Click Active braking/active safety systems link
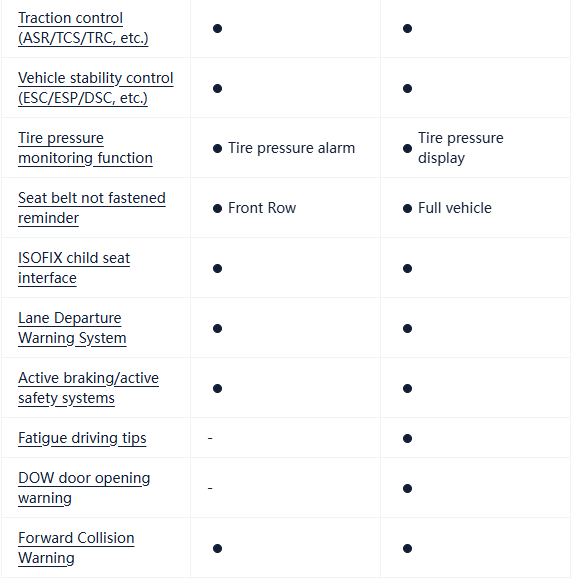 pyautogui.click(x=88, y=388)
